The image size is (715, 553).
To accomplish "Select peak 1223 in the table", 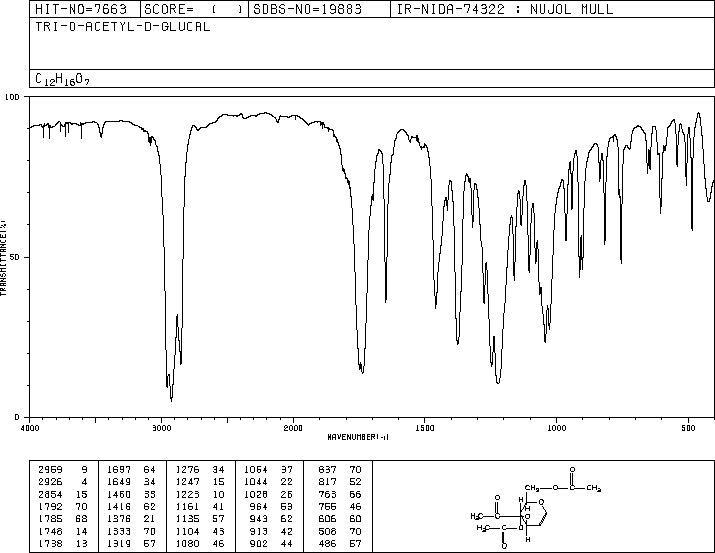I will [187, 494].
